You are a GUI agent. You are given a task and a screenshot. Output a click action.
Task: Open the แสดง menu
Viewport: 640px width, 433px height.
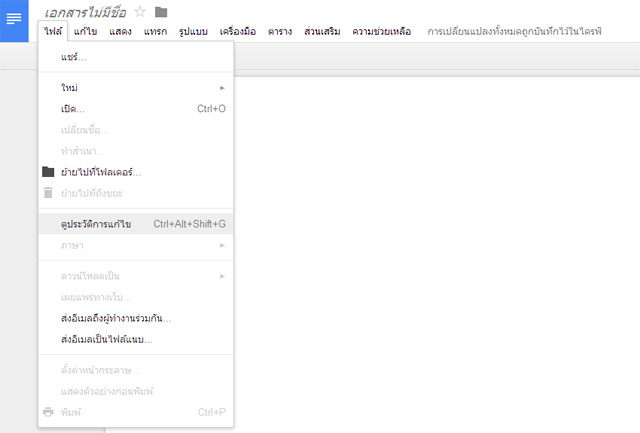(x=120, y=31)
